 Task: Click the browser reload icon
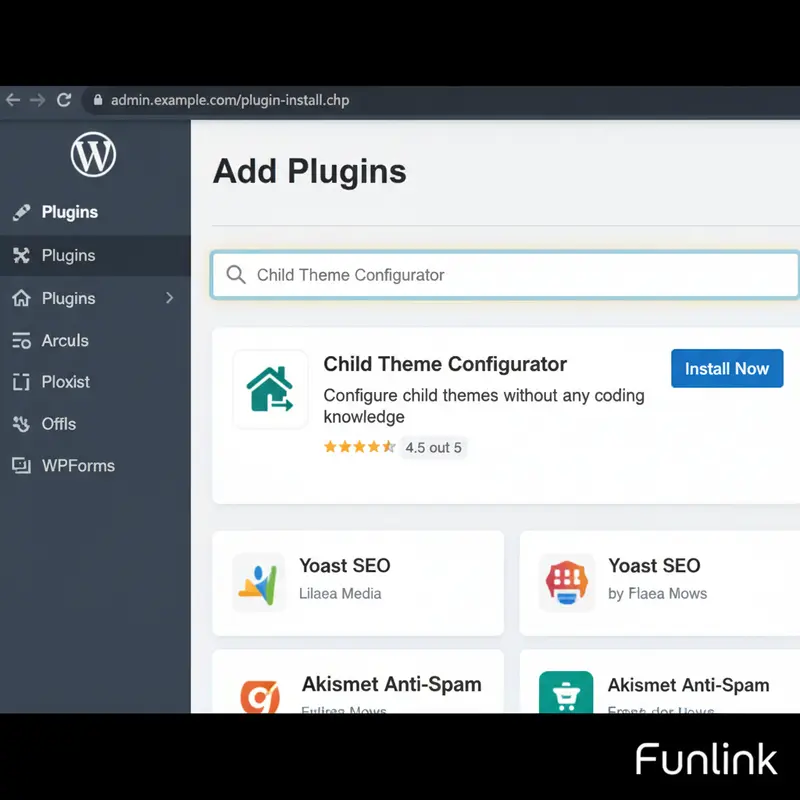(x=64, y=100)
